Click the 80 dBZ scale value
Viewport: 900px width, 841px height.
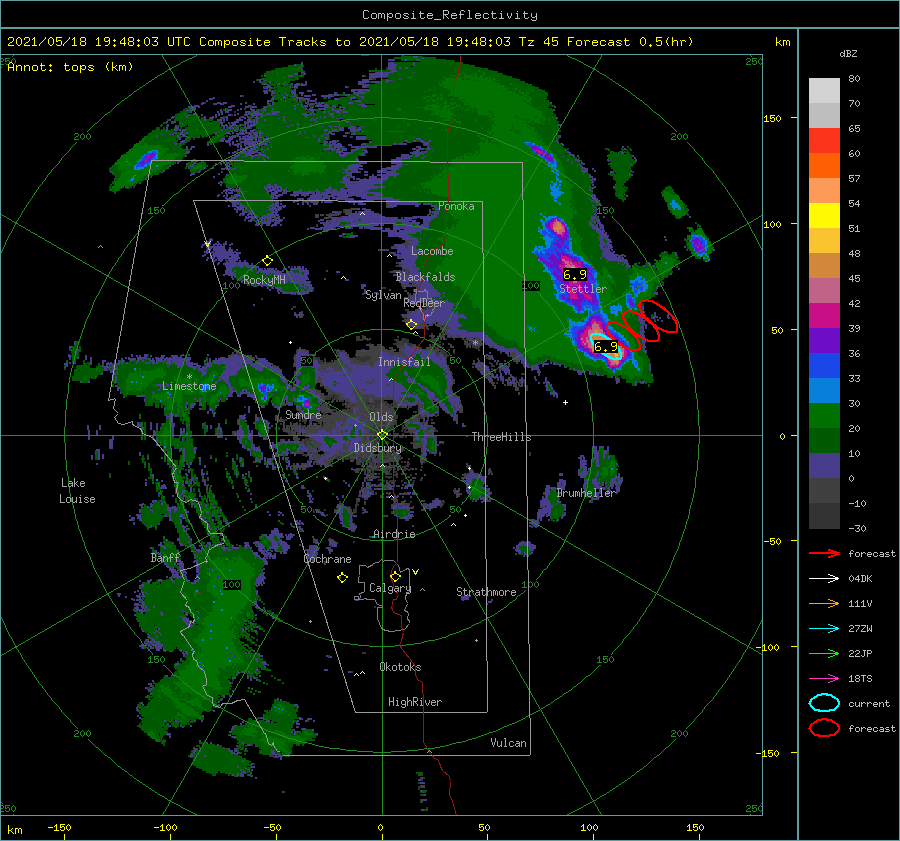pyautogui.click(x=854, y=79)
